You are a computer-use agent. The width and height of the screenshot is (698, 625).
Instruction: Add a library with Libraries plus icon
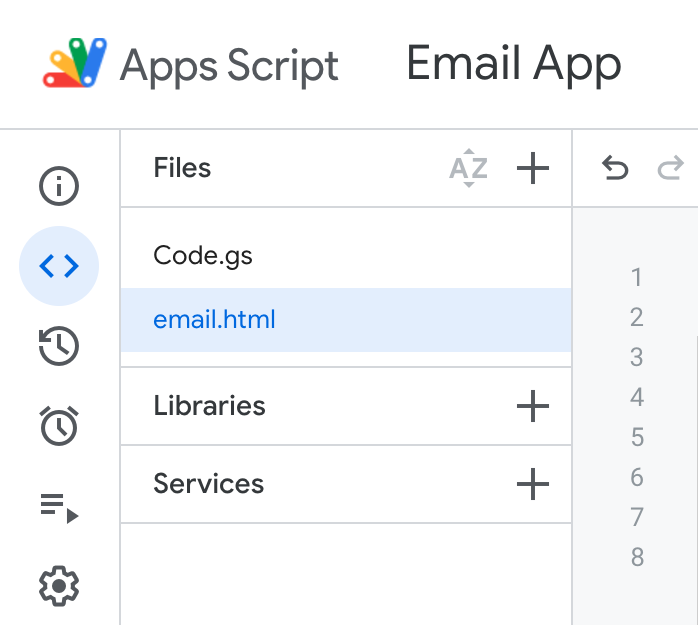(532, 406)
